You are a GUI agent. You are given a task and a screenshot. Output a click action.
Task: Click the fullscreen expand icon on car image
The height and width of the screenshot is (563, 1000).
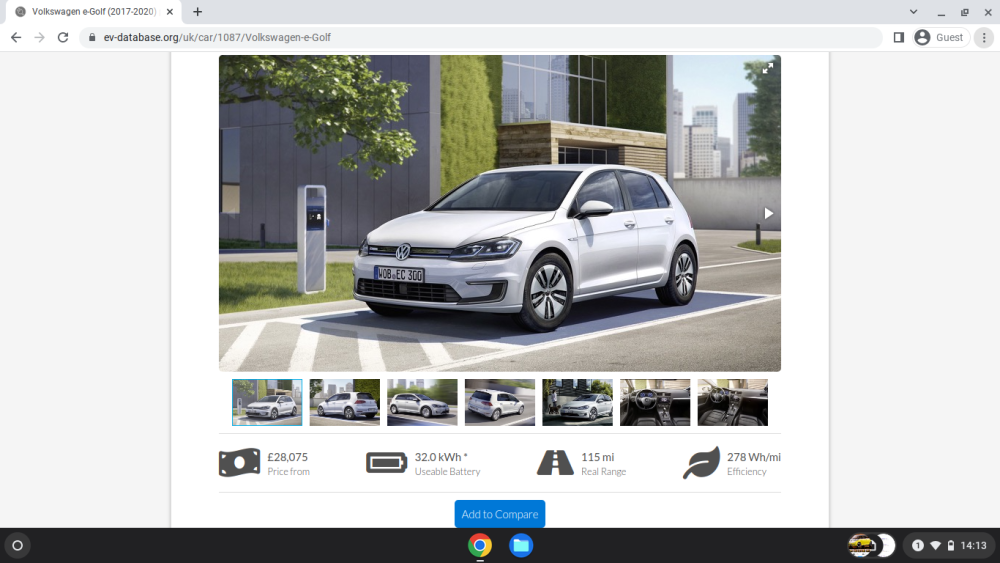pos(767,68)
